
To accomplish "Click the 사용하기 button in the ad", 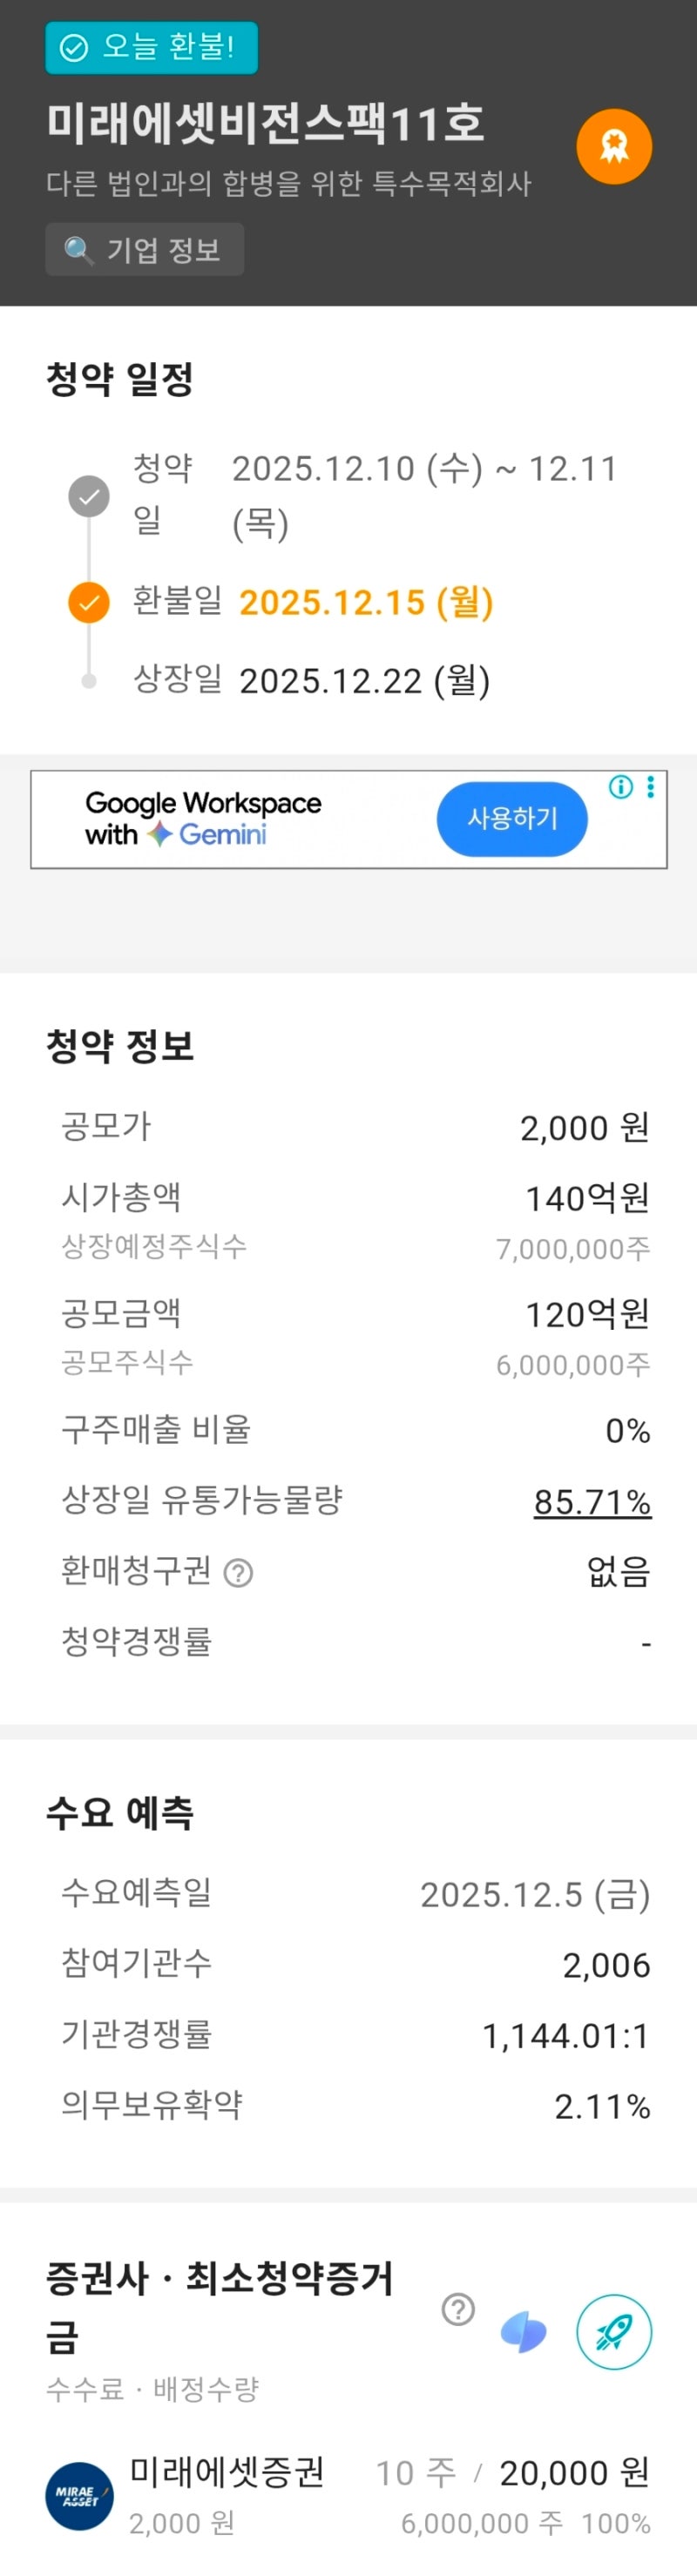I will click(x=512, y=819).
